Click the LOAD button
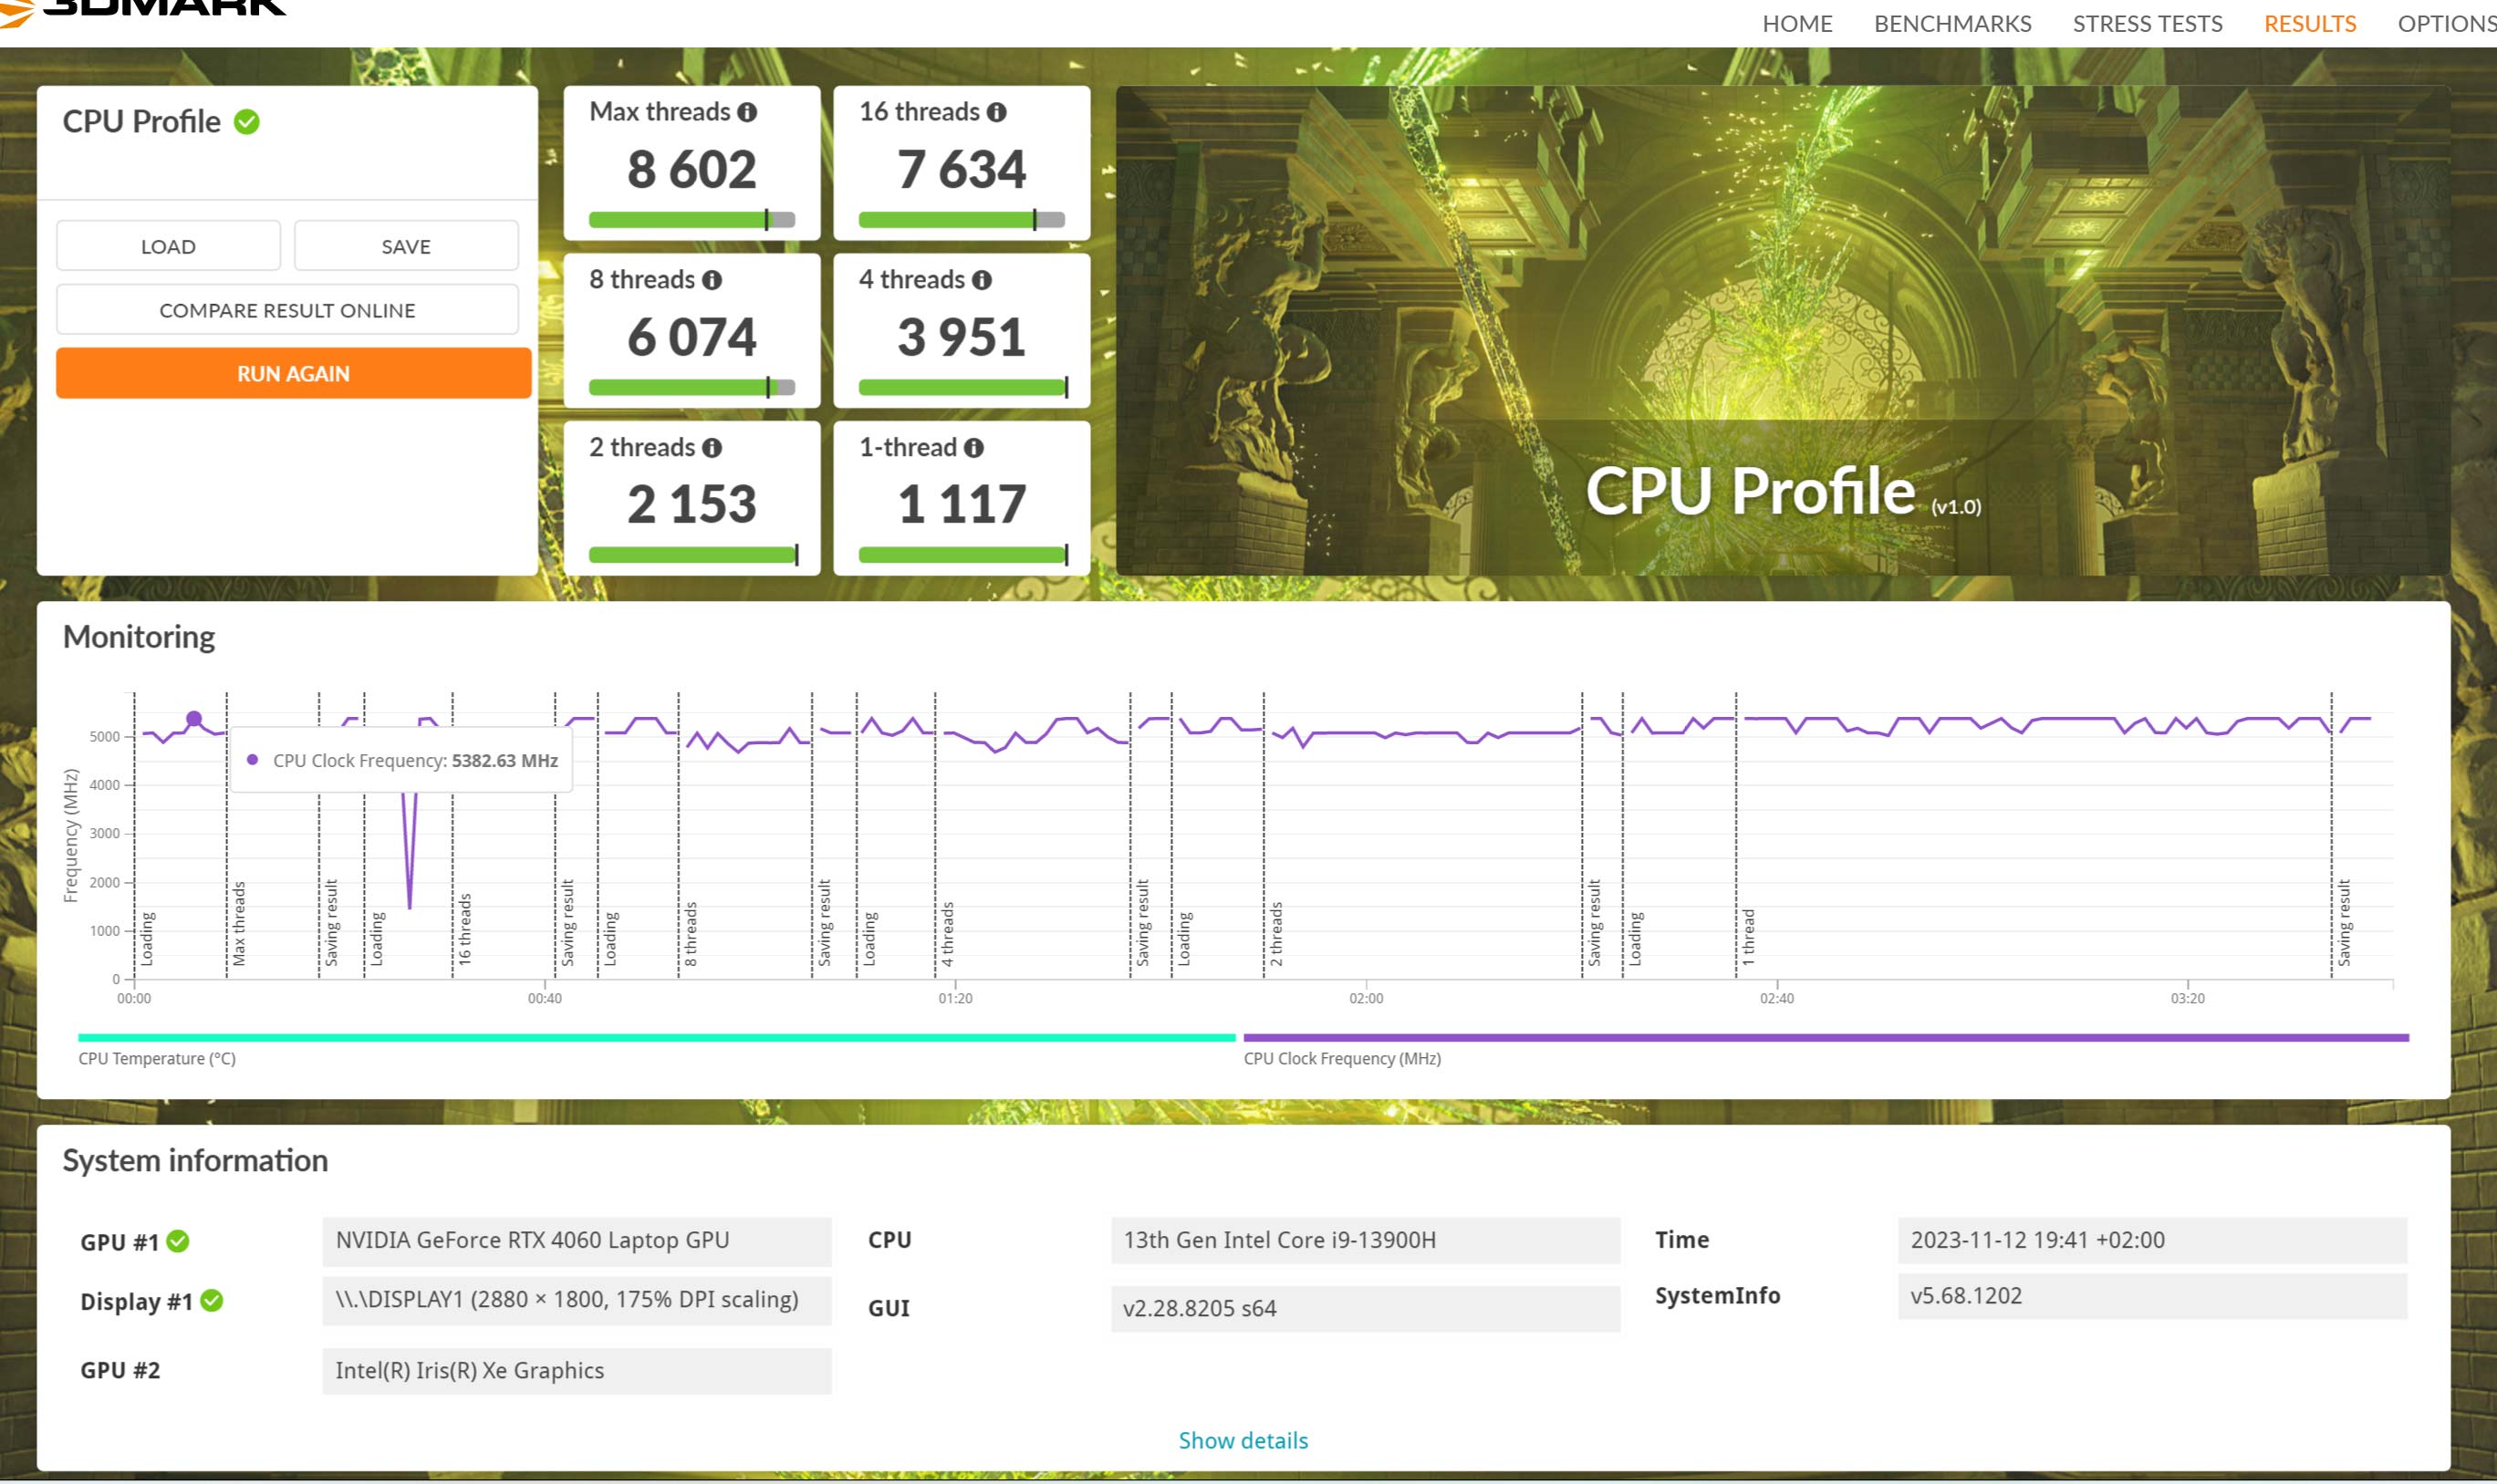 pos(168,246)
